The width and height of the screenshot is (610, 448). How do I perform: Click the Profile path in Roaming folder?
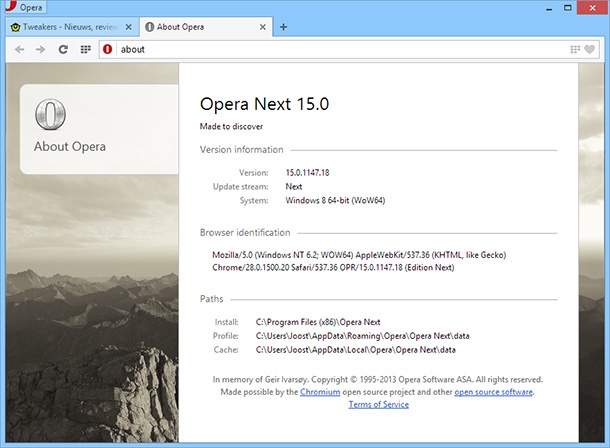pos(362,336)
